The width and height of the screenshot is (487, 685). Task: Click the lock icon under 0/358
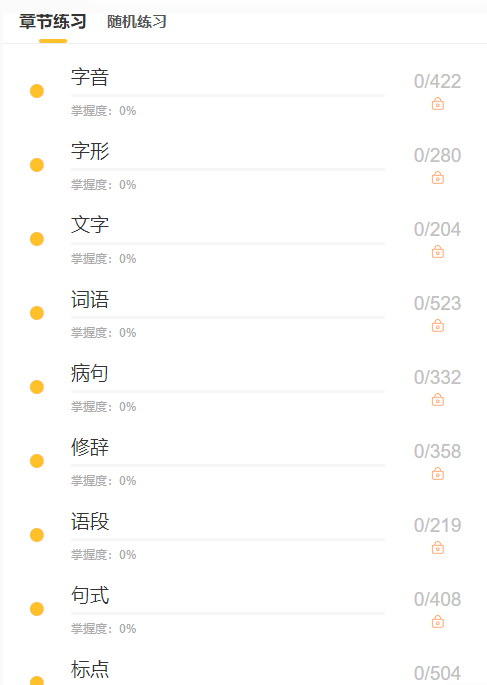438,474
